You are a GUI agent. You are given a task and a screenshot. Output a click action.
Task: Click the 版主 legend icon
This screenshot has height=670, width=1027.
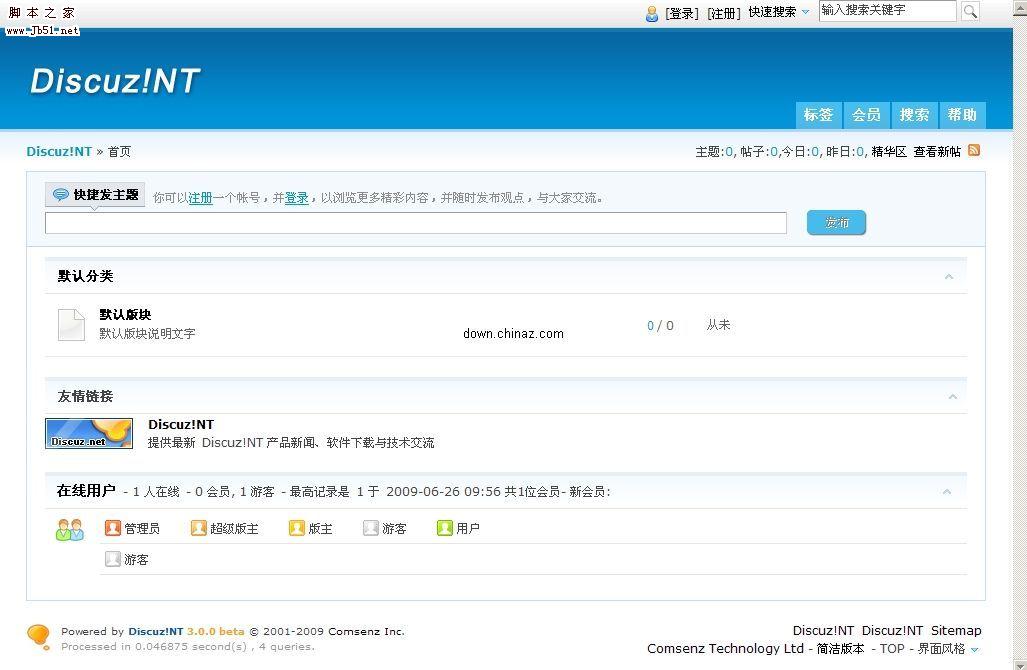pyautogui.click(x=297, y=528)
